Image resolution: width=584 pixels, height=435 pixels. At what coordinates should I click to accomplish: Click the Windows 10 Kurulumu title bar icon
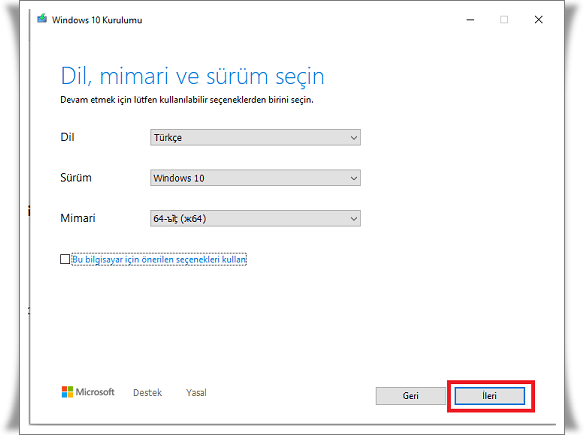(x=42, y=19)
